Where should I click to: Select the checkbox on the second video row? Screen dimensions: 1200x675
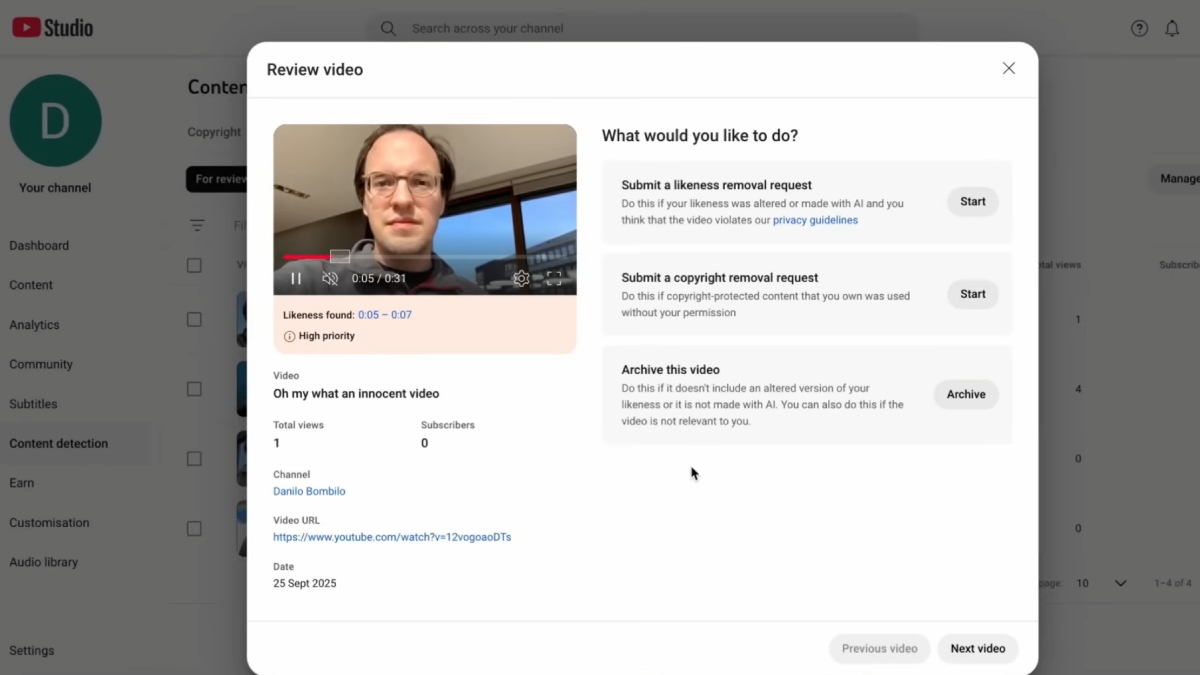pyautogui.click(x=194, y=389)
